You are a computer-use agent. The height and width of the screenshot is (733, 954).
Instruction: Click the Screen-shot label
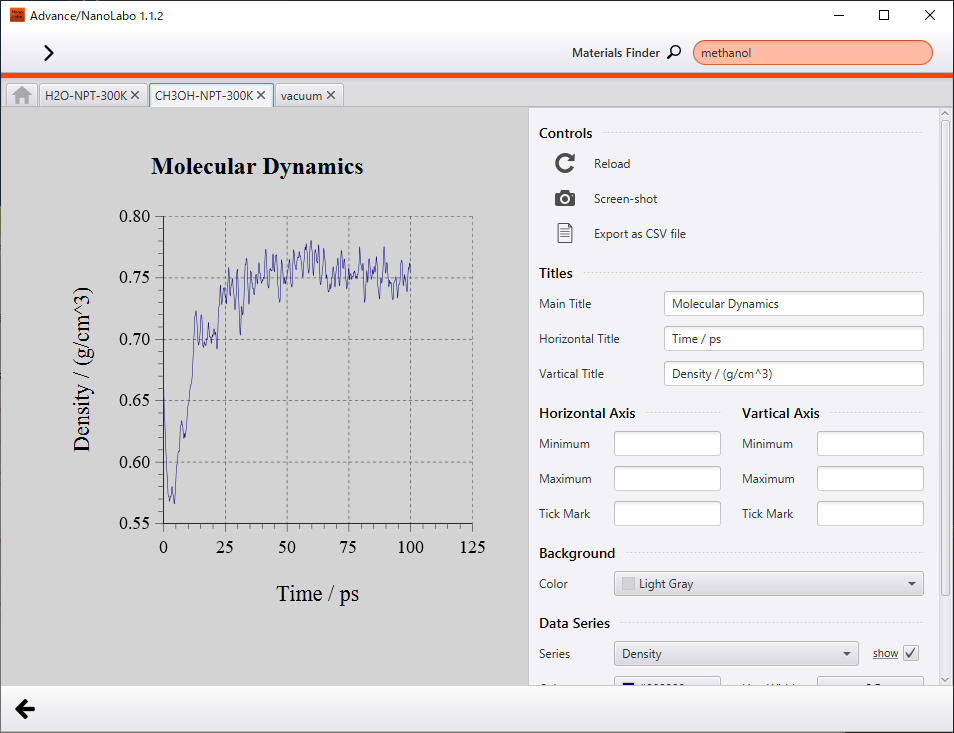625,199
